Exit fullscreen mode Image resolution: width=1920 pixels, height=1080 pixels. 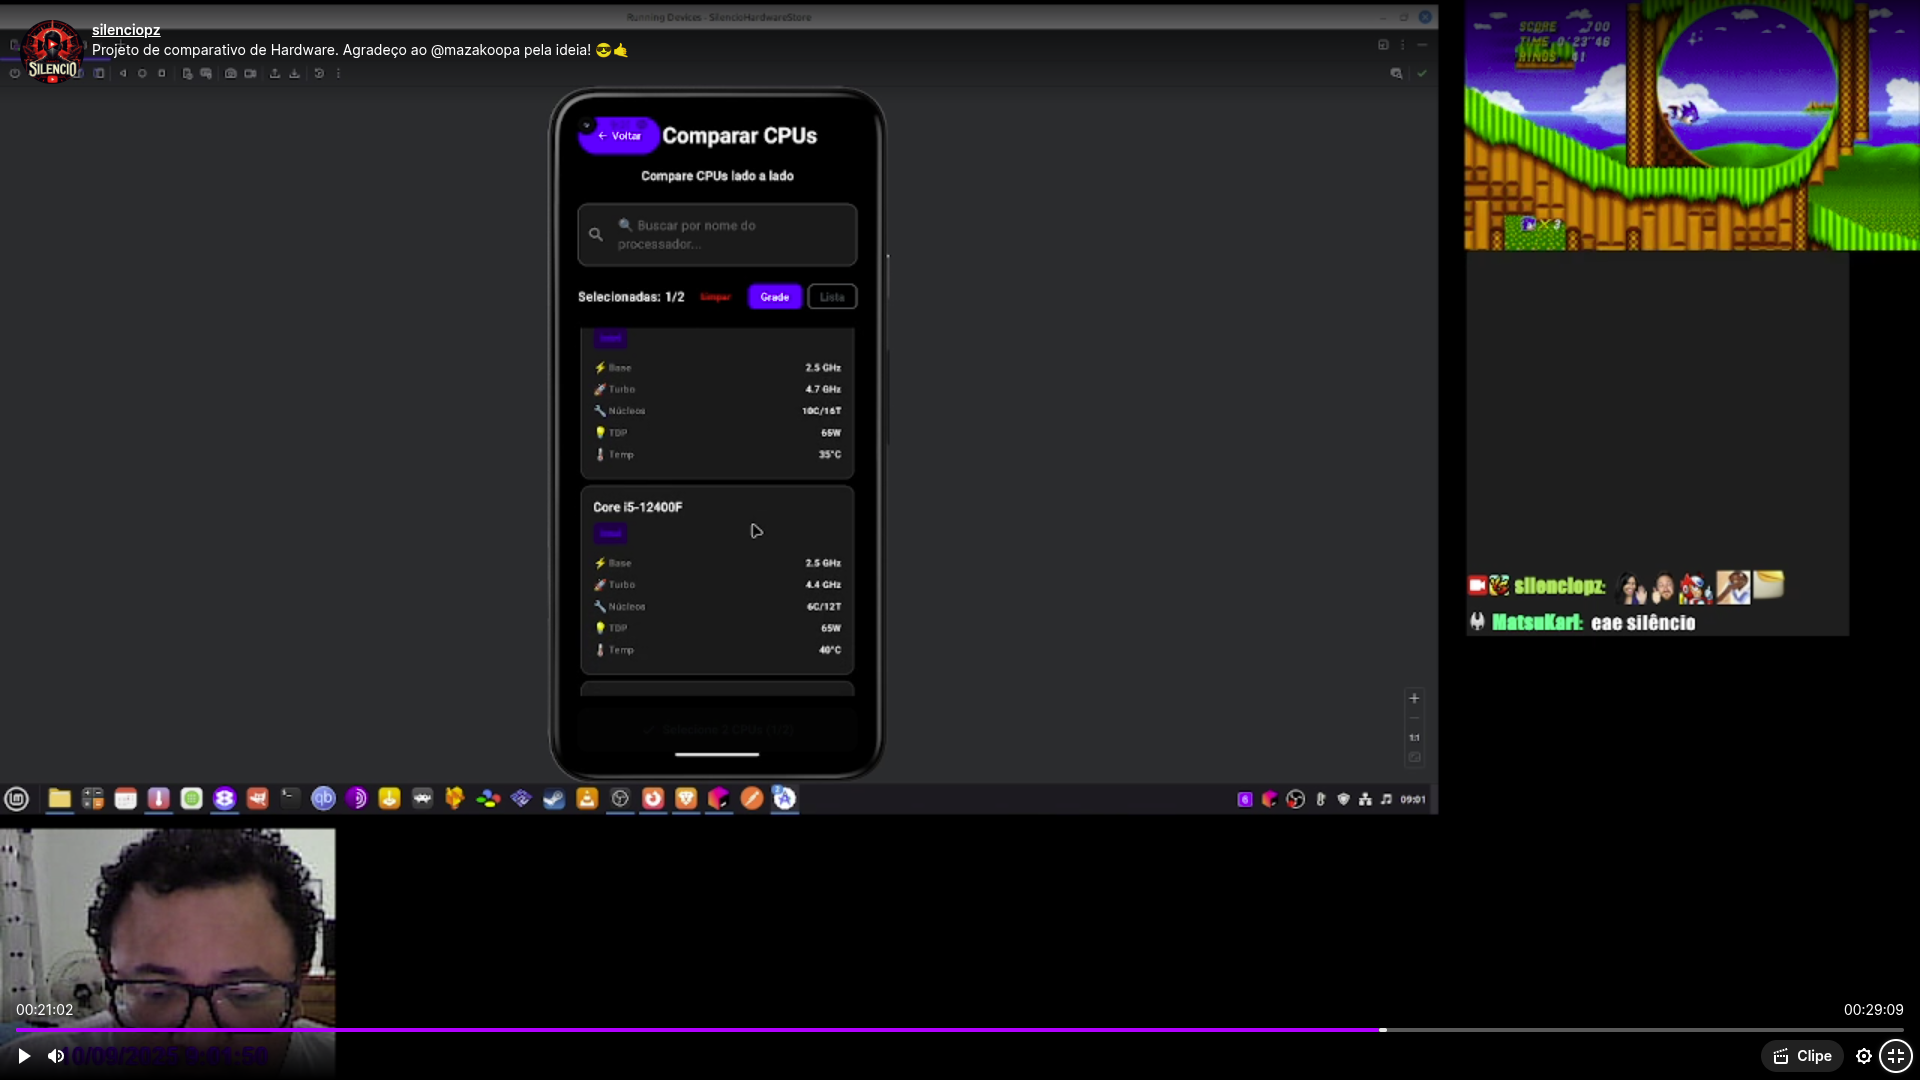pos(1896,1056)
